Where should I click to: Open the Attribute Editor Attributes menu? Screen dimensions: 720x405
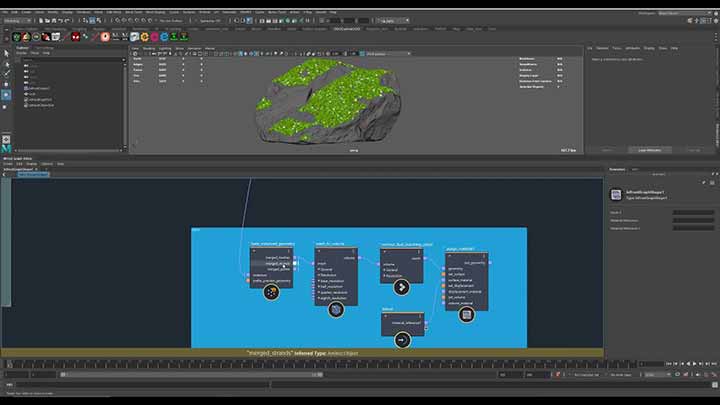632,48
